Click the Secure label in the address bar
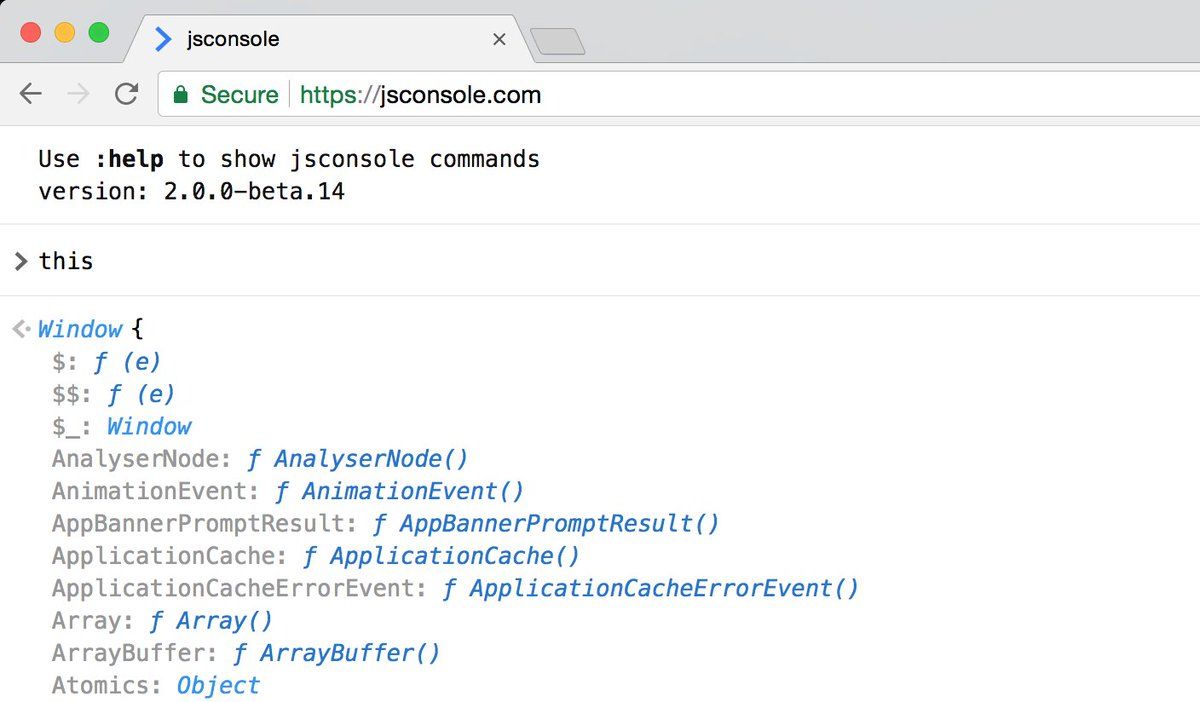This screenshot has height=702, width=1200. click(239, 95)
